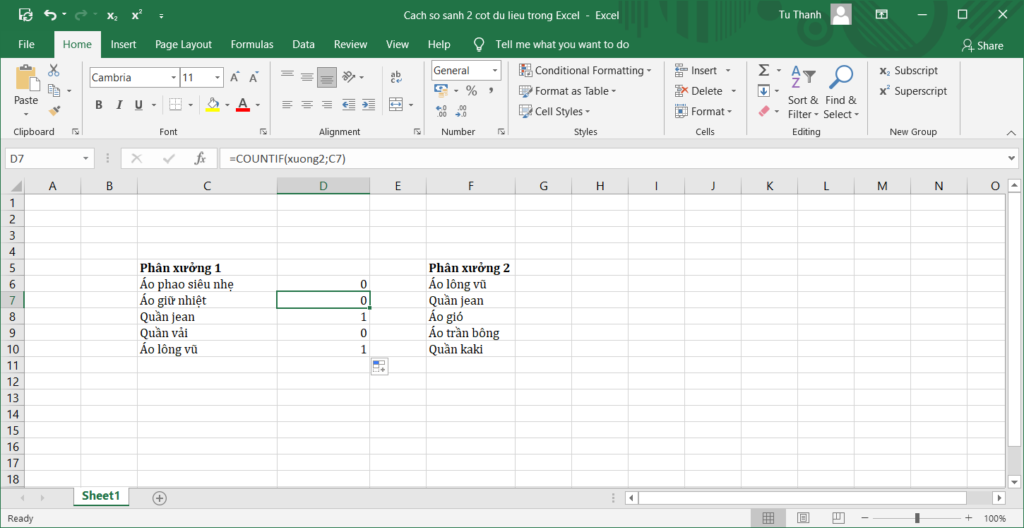The width and height of the screenshot is (1024, 528).
Task: Open the Conditional Formatting dropdown
Action: pyautogui.click(x=586, y=71)
